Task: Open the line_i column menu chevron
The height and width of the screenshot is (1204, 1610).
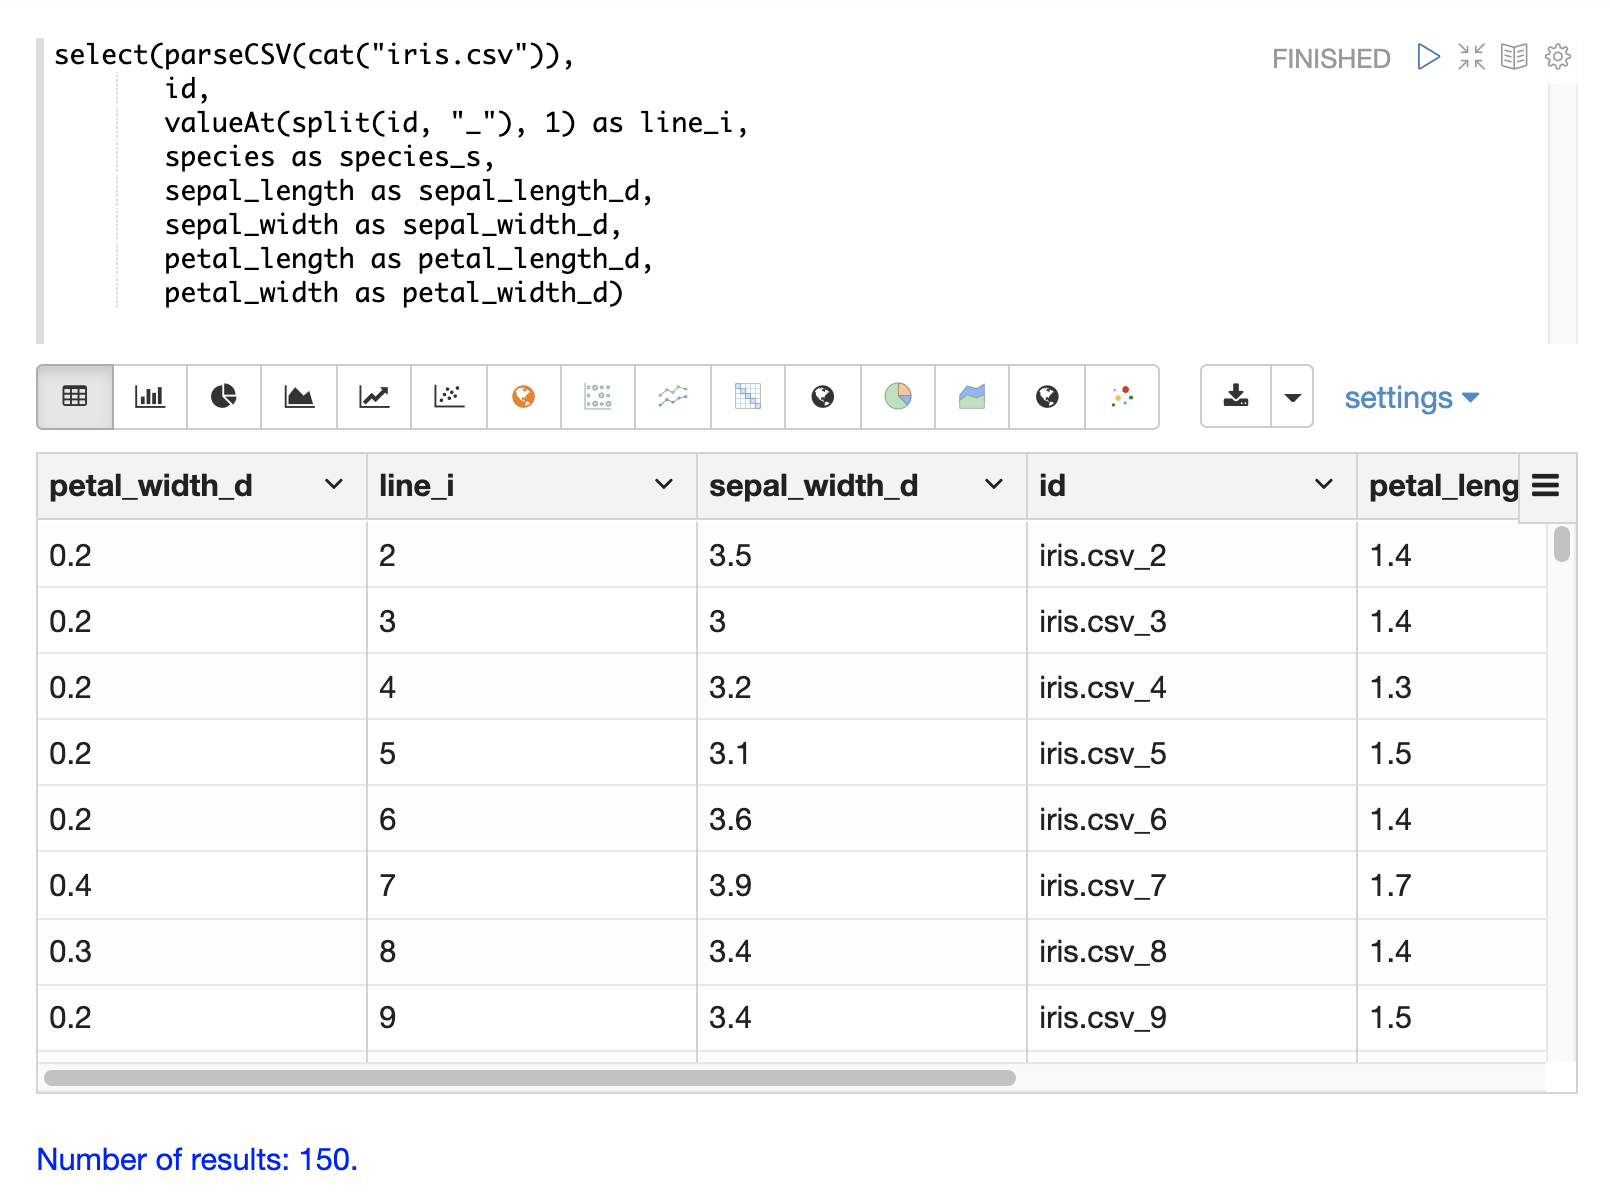Action: (x=663, y=485)
